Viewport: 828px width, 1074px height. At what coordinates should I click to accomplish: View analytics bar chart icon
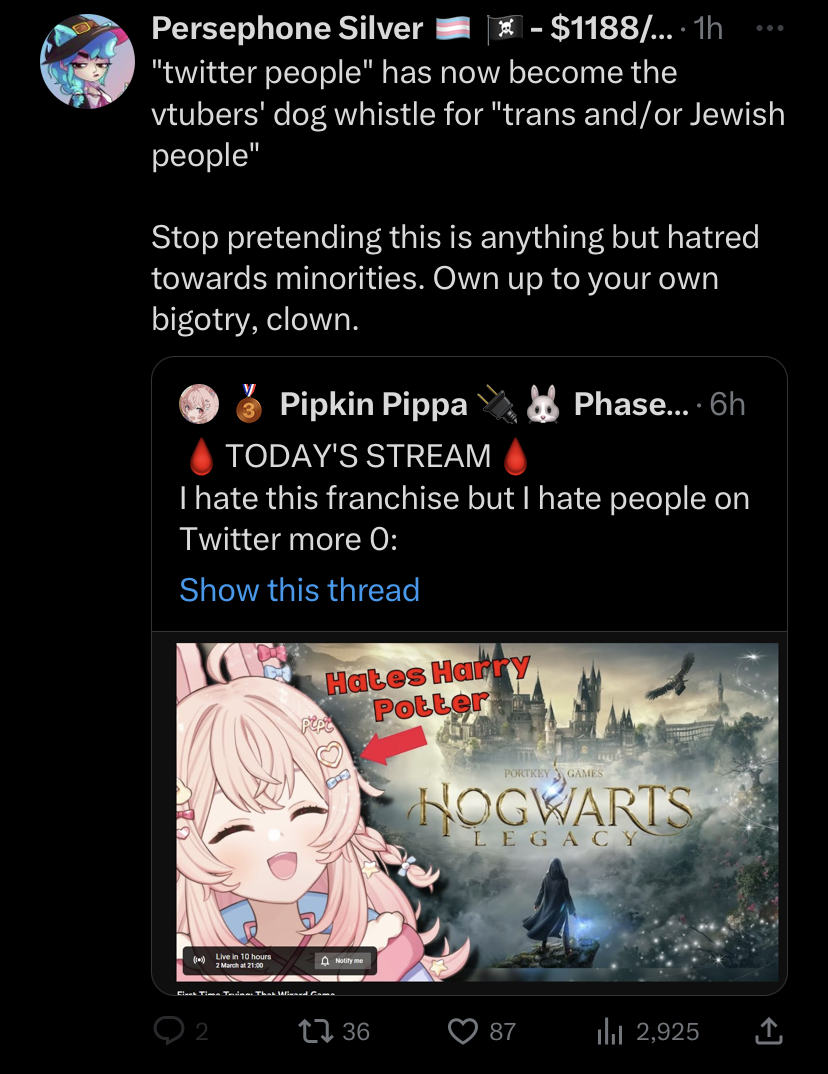[610, 1031]
